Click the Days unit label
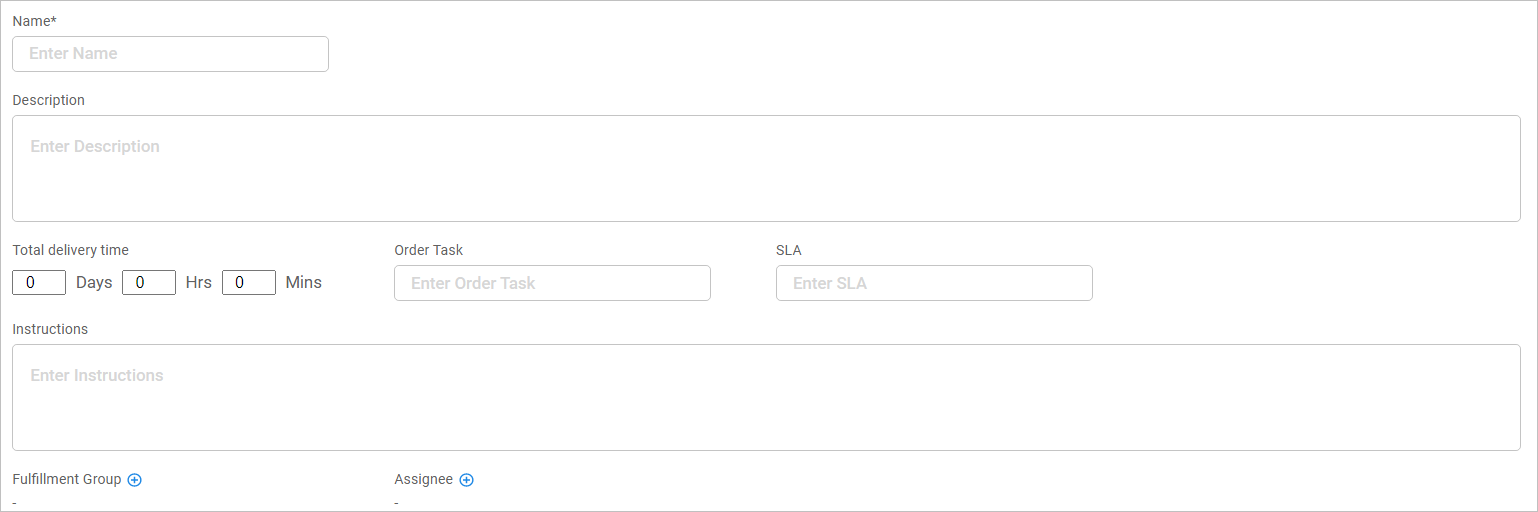The image size is (1538, 512). click(x=94, y=282)
